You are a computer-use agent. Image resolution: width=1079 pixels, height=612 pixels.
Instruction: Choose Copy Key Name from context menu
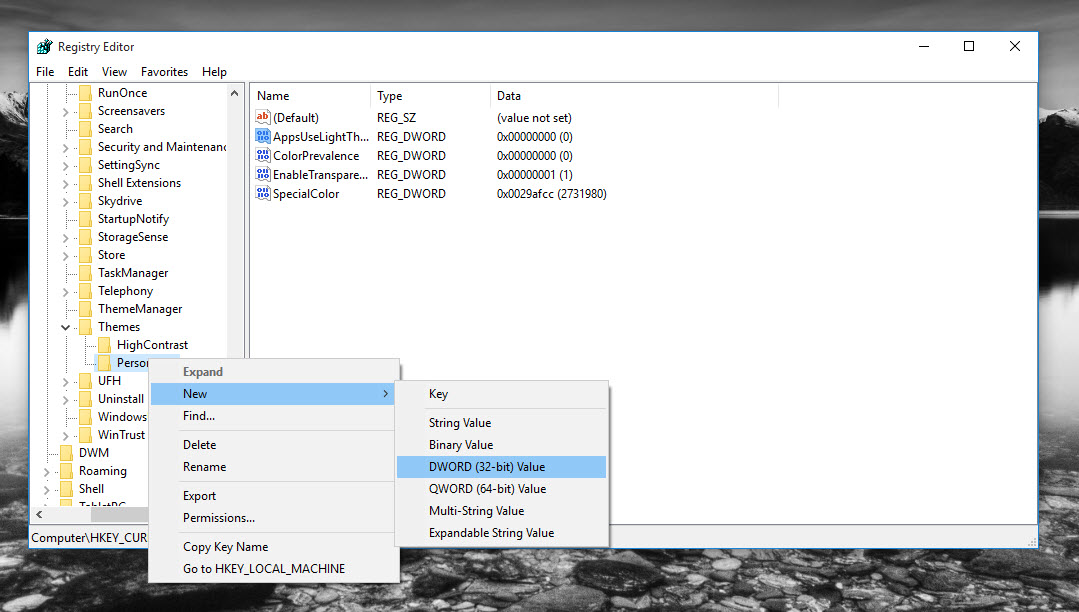click(225, 547)
